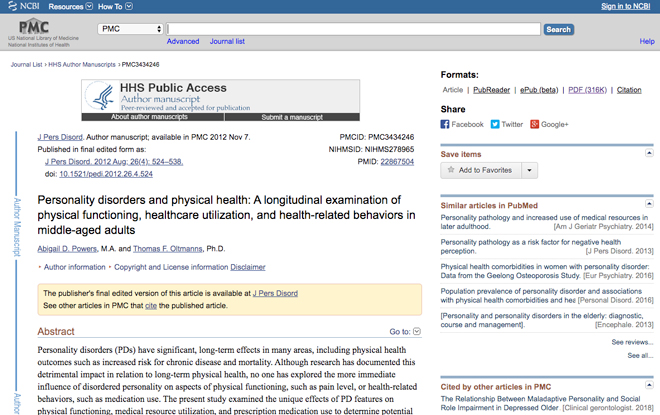660x415 pixels.
Task: Open J Pers Disord journal link
Action: pos(60,137)
